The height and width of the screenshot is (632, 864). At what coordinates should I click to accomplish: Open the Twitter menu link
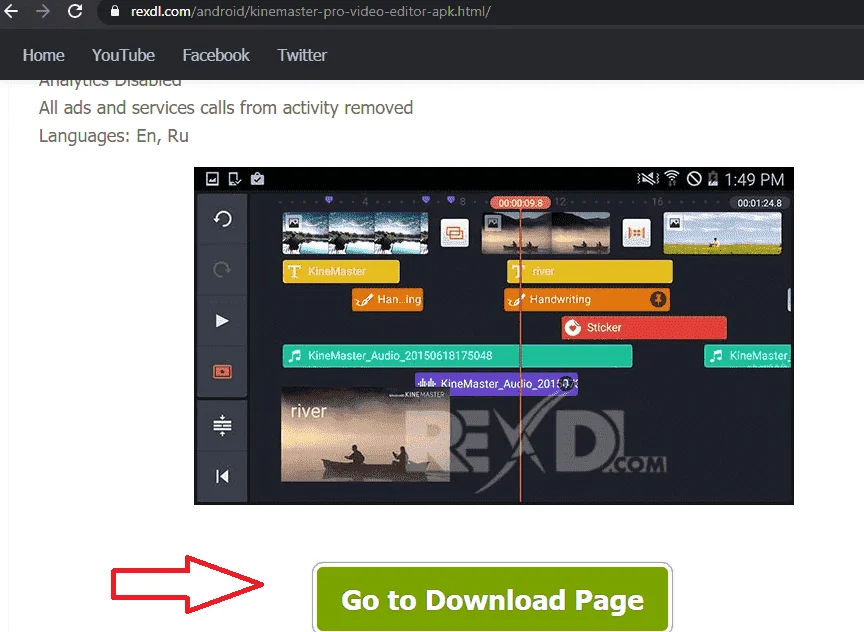tap(302, 55)
